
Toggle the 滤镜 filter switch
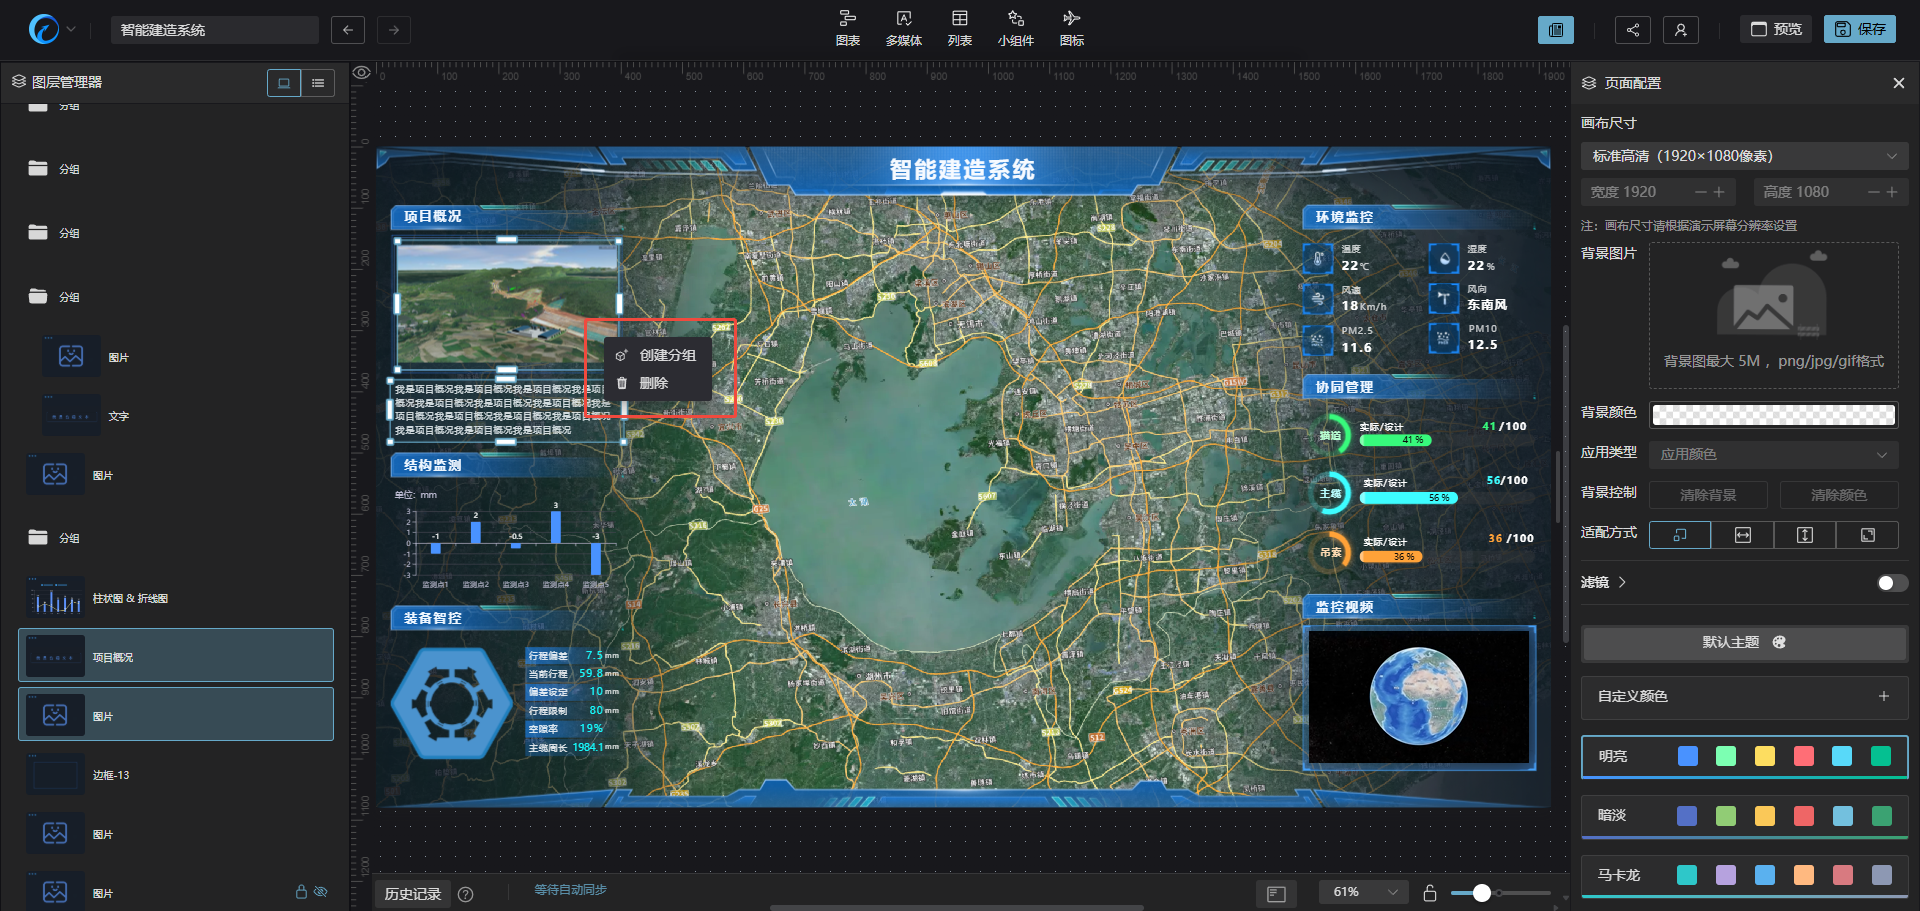pyautogui.click(x=1891, y=583)
